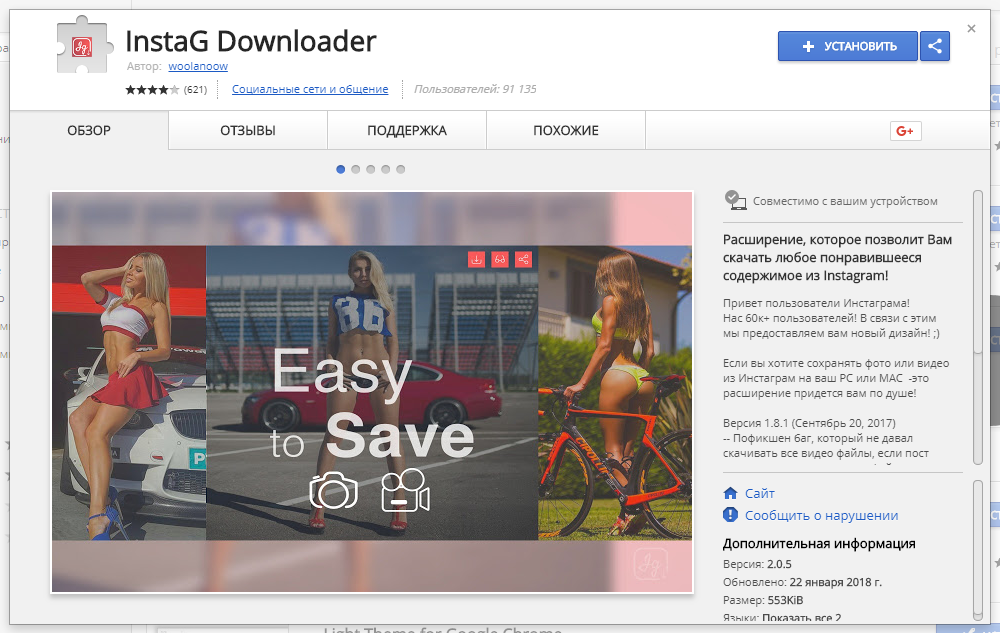The image size is (1000, 633).
Task: Click the additional info panel scrollbar
Action: point(978,549)
